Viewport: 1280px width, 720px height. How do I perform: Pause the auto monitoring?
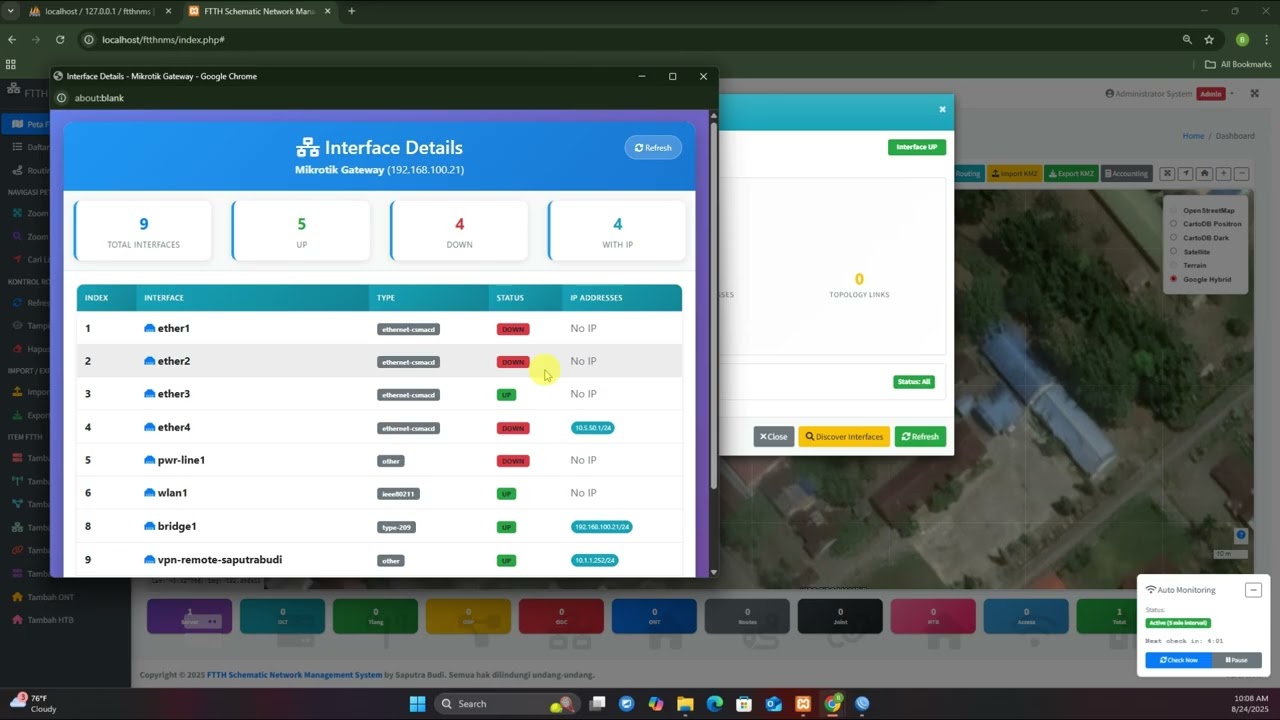click(x=1237, y=660)
